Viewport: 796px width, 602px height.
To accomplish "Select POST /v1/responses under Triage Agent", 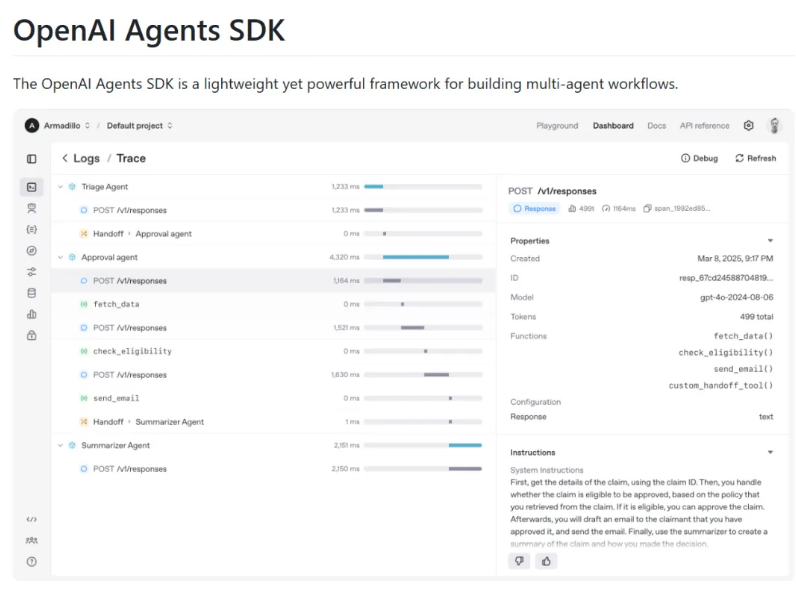I will 274,210.
